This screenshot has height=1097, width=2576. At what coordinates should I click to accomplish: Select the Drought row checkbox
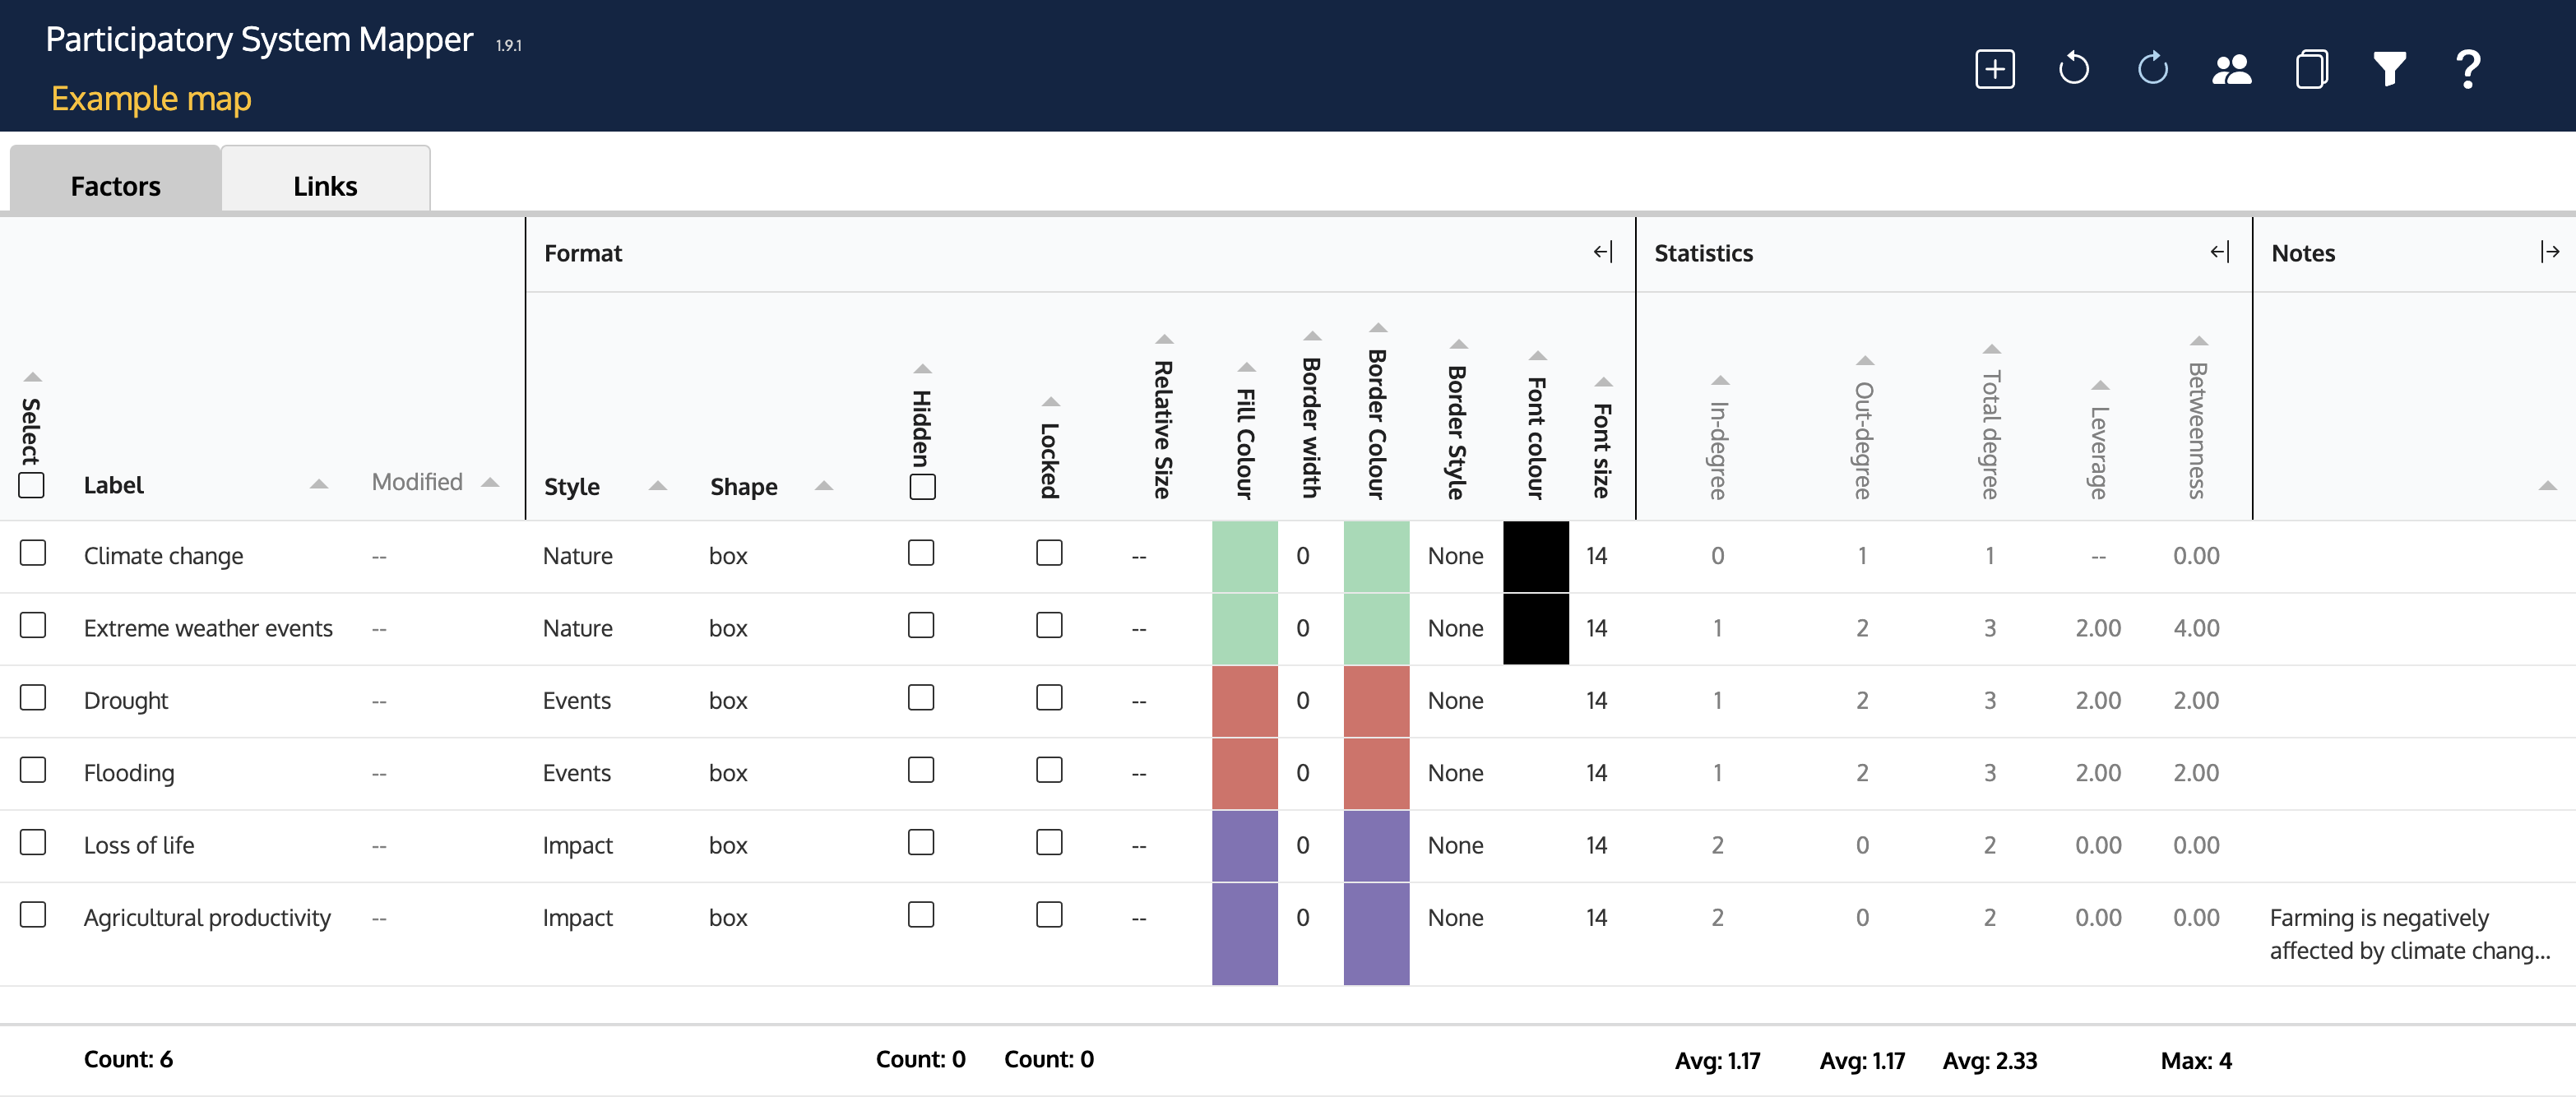point(33,697)
